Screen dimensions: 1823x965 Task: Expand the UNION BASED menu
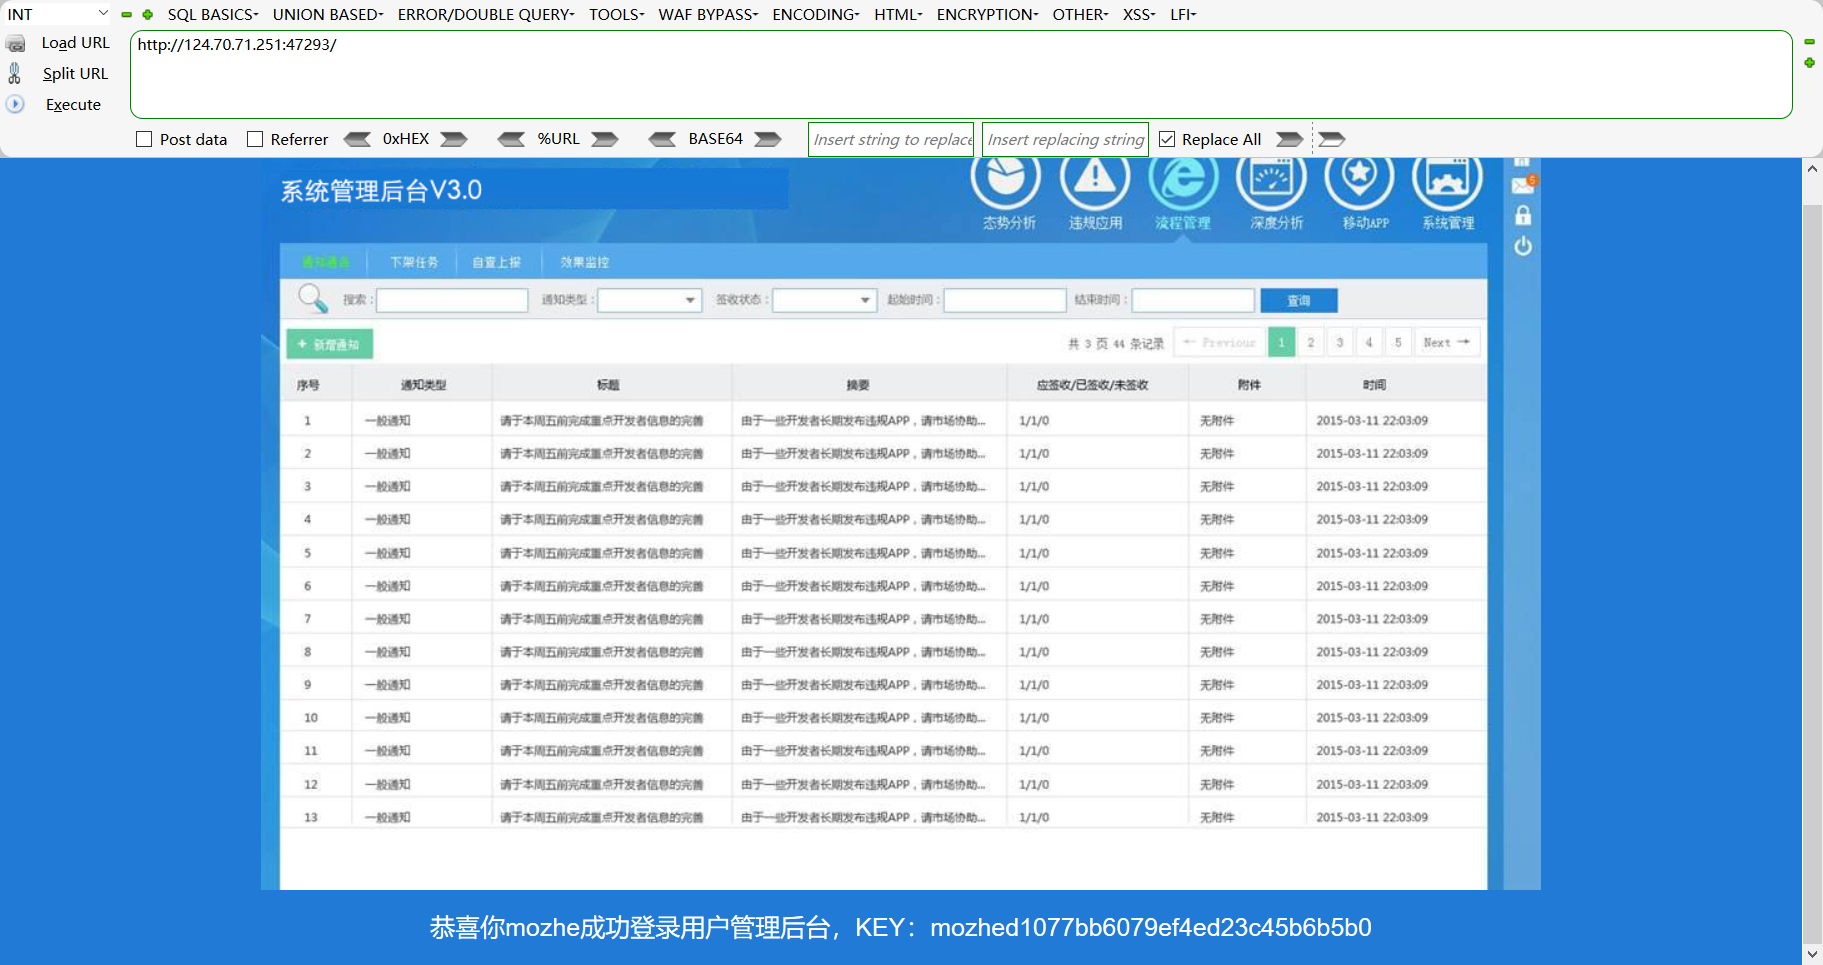pos(328,14)
